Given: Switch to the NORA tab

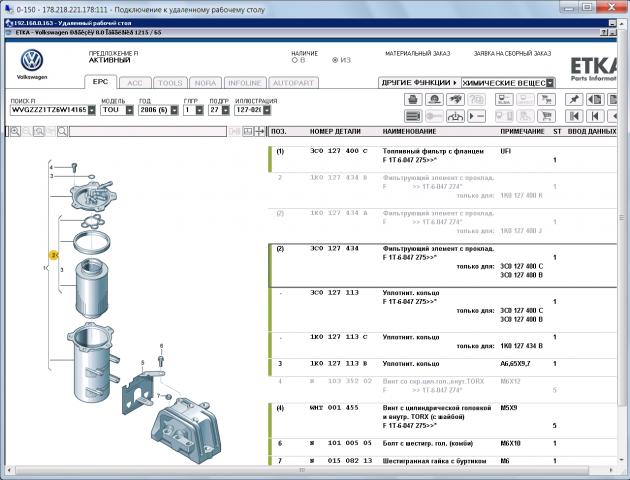Looking at the screenshot, I should pyautogui.click(x=205, y=83).
